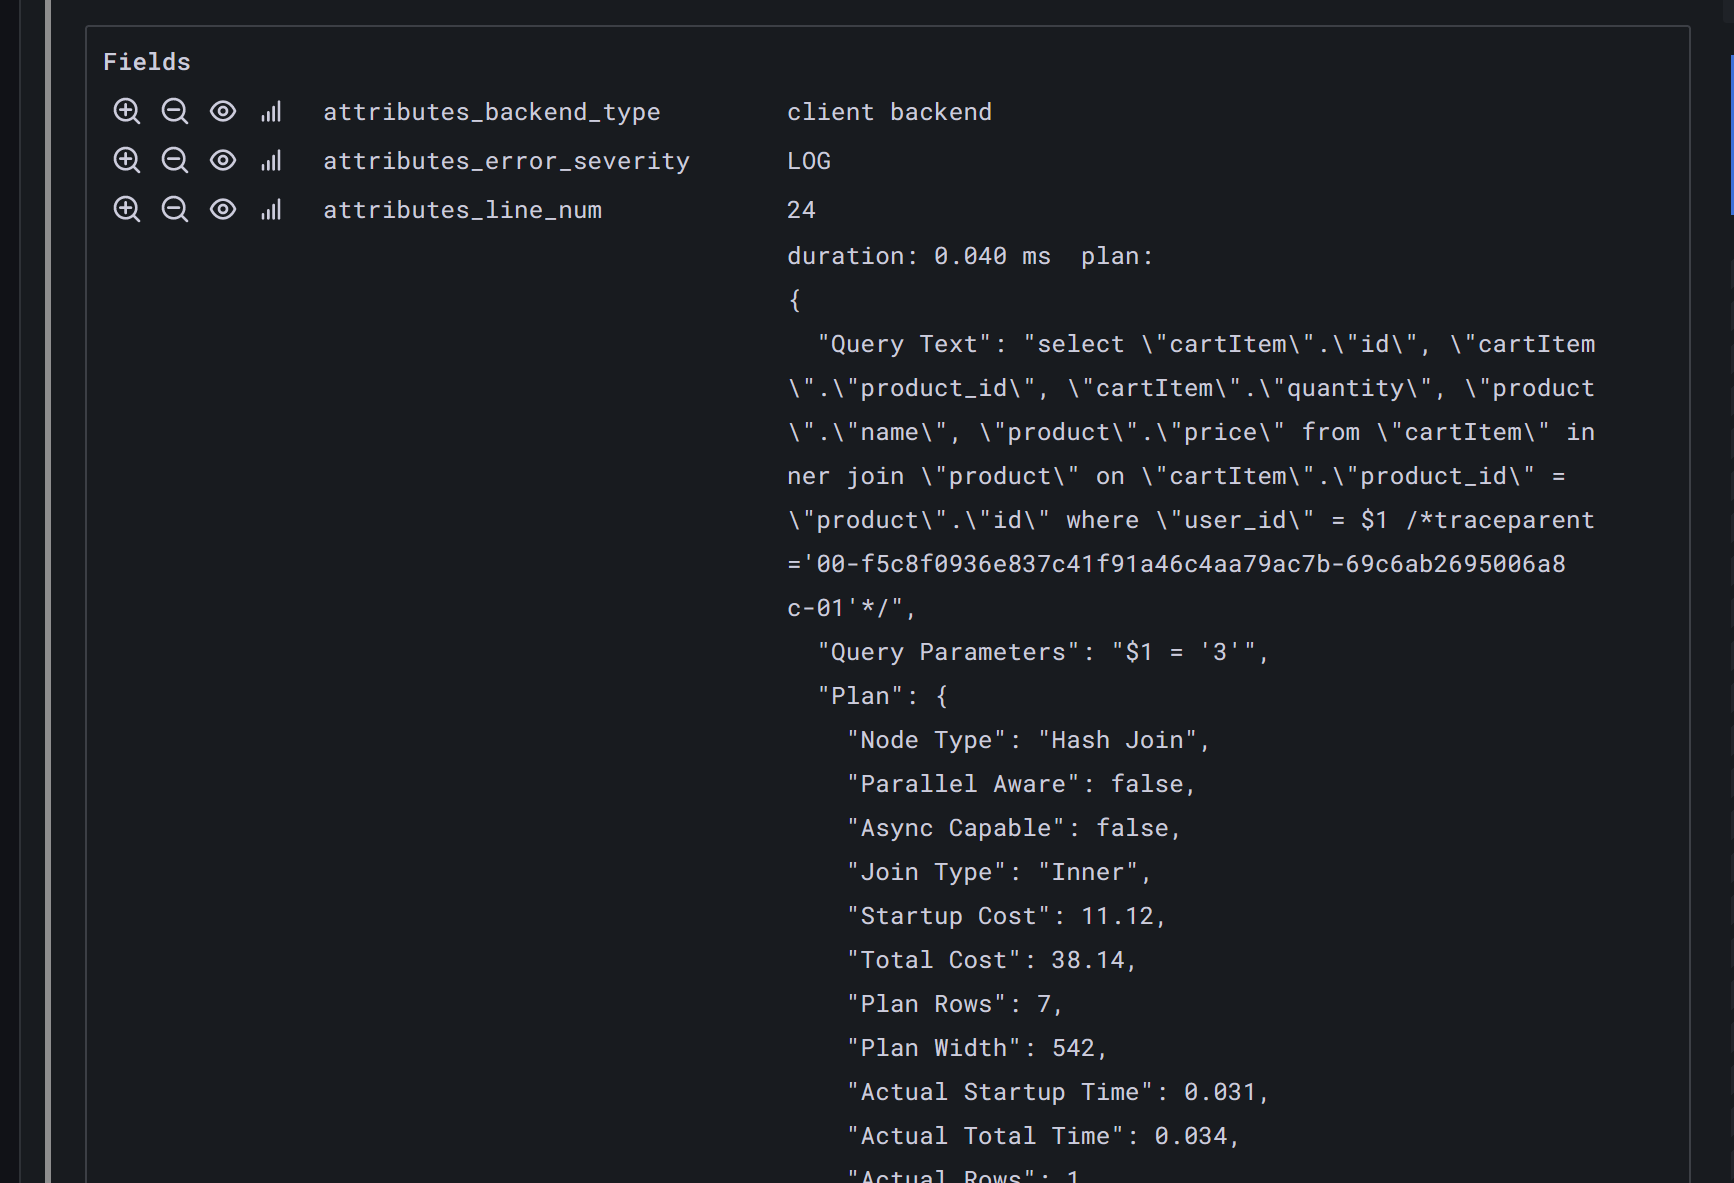Select the LOG severity value text
Screen dimensions: 1734x1183
[x=808, y=160]
